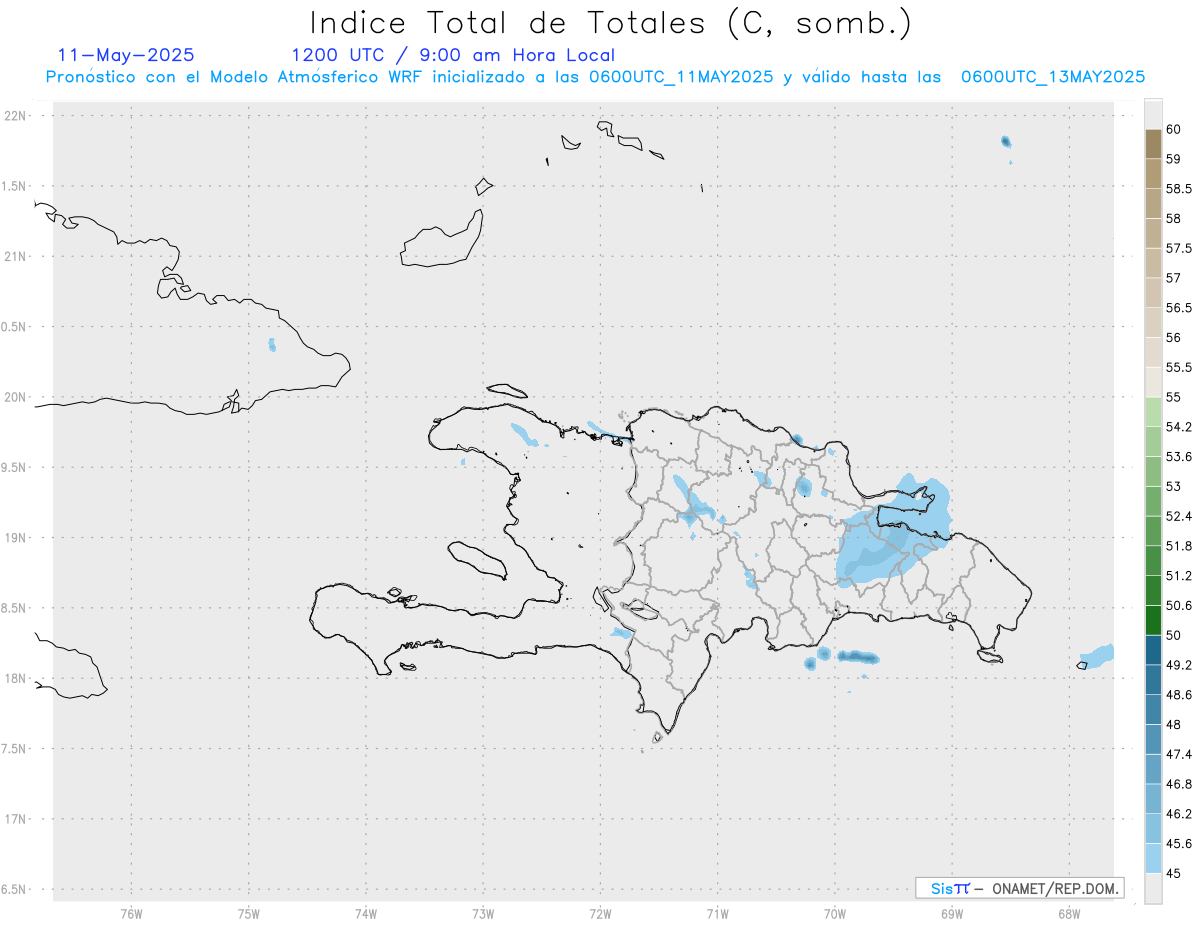Screen dimensions: 1200x927
Task: Select the colorbar value "57"
Action: click(1174, 278)
